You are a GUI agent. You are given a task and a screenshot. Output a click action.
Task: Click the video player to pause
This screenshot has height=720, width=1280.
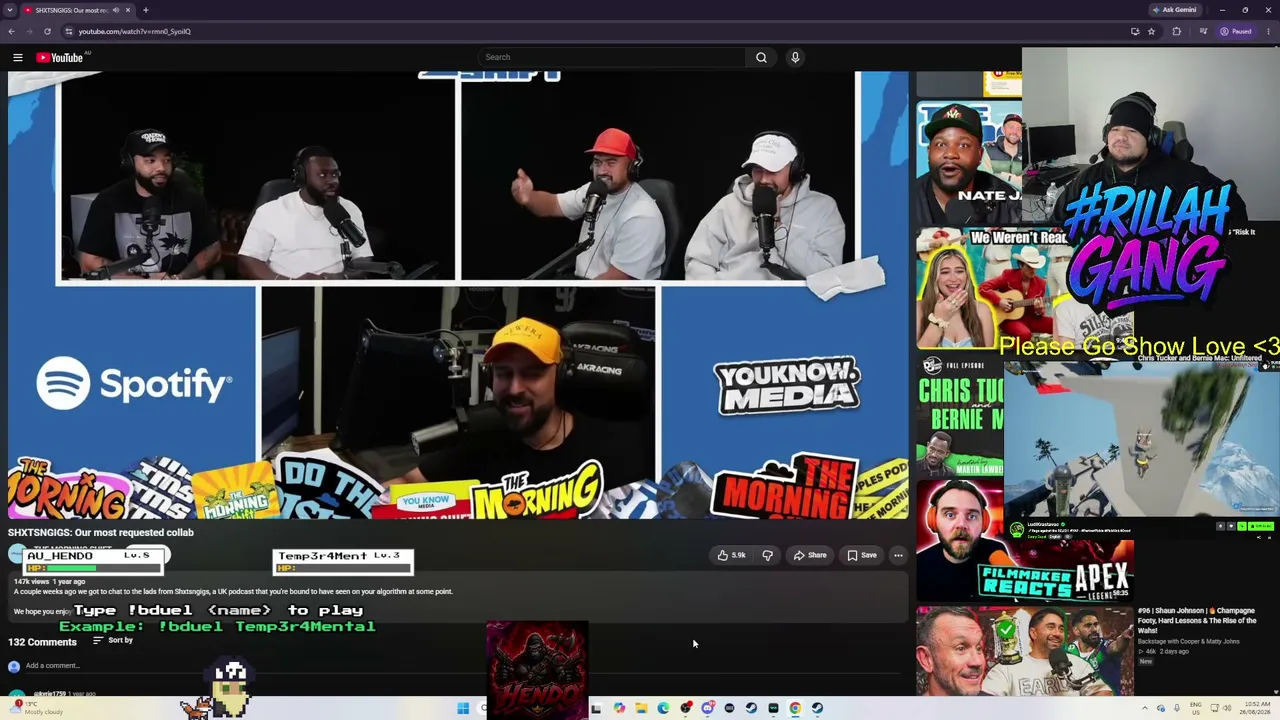pos(458,295)
